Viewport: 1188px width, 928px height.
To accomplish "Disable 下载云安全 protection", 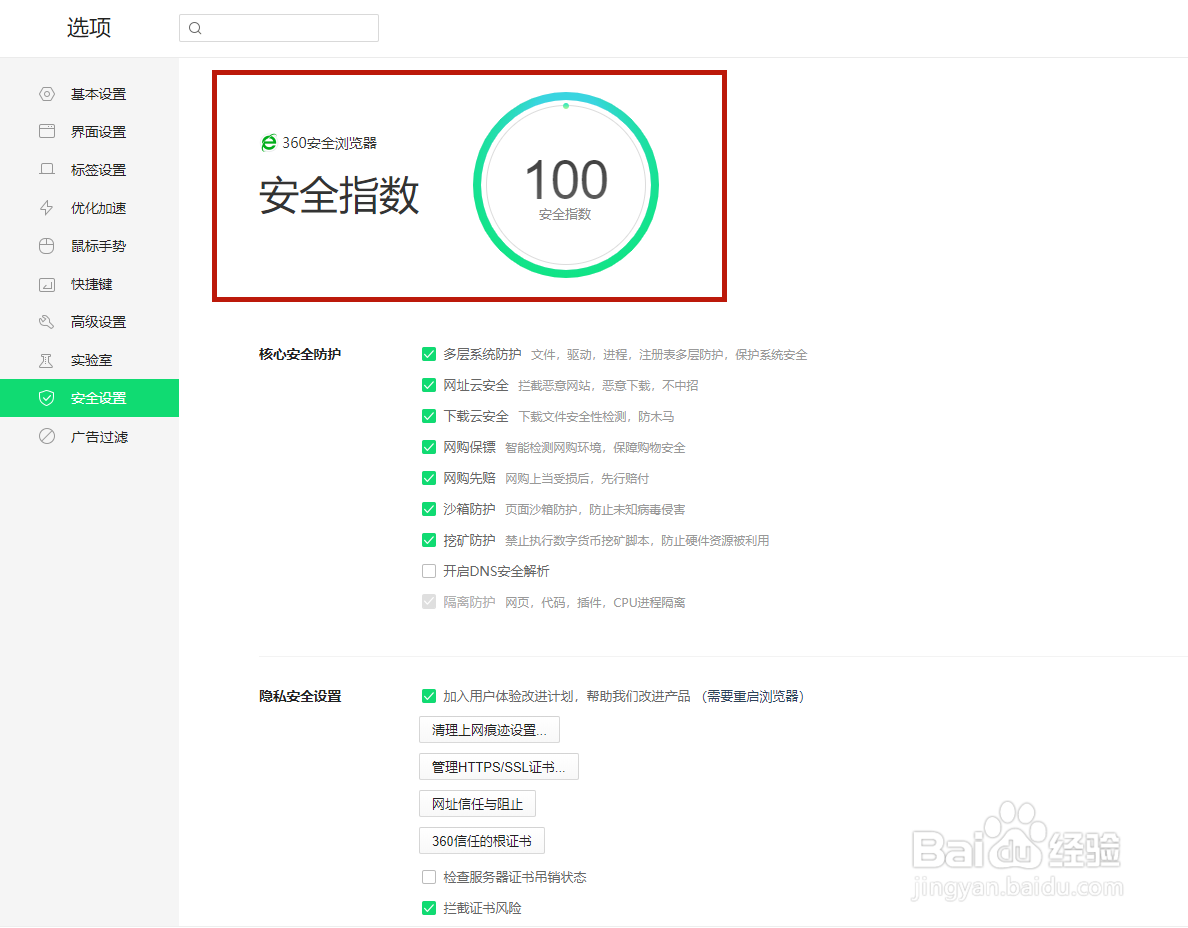I will click(429, 416).
